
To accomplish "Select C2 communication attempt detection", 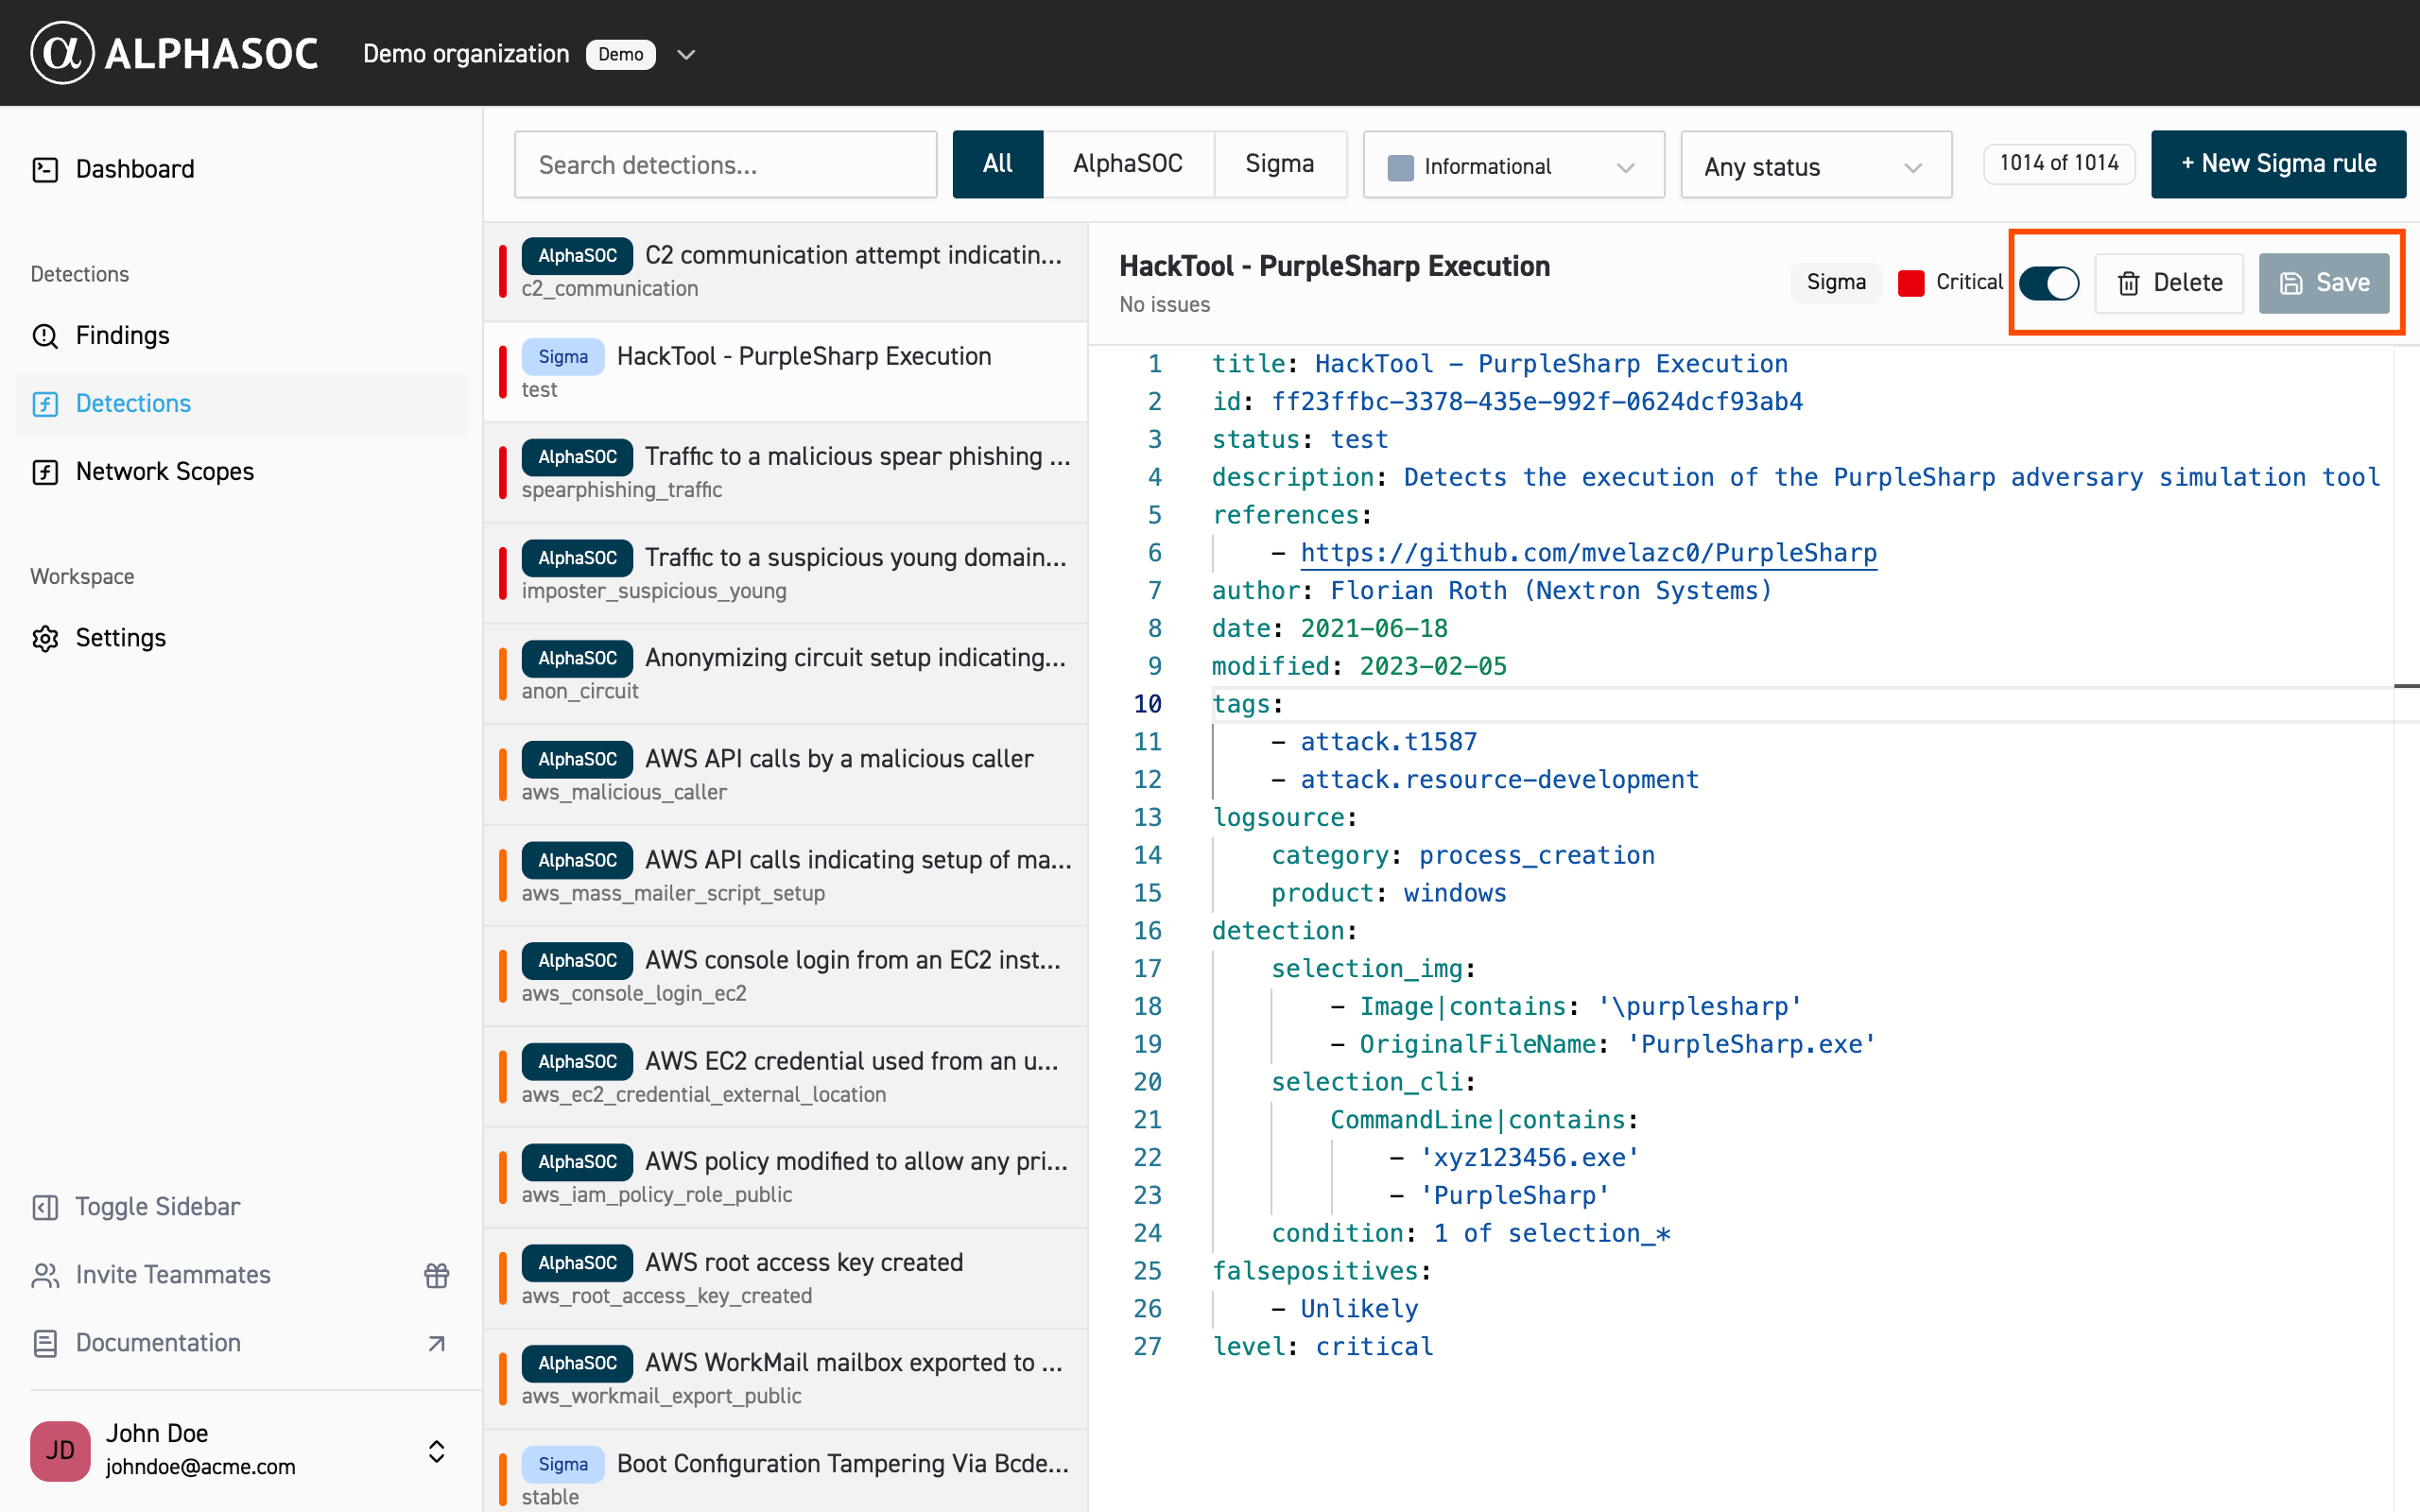I will coord(785,271).
